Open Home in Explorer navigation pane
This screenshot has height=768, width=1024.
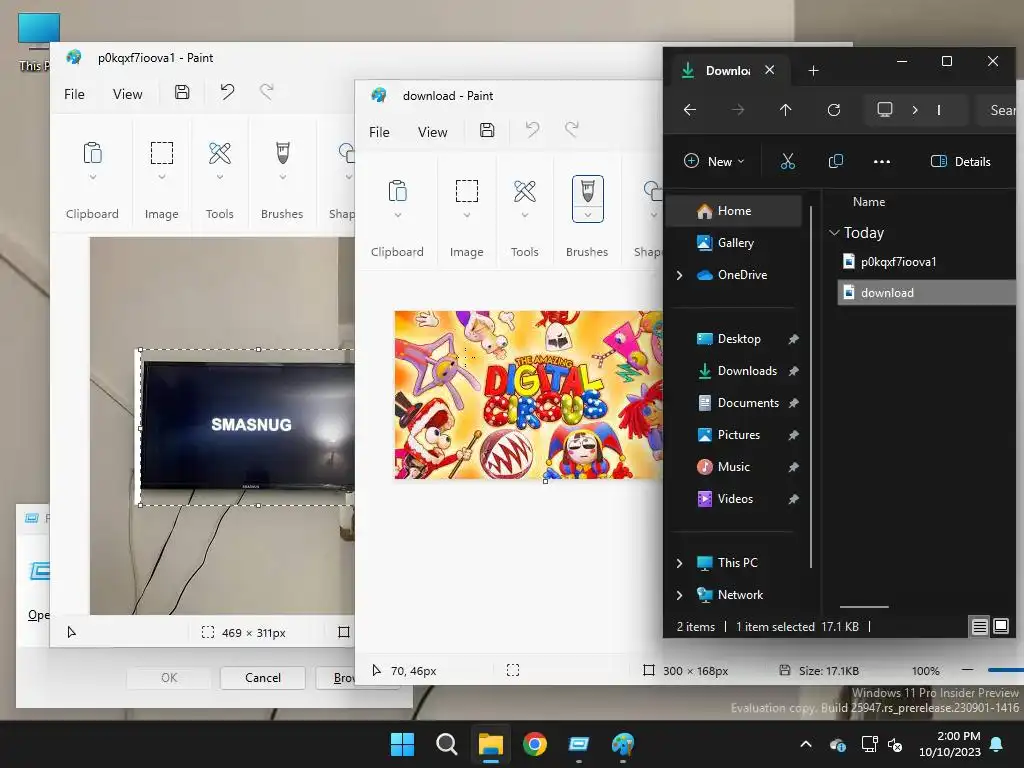(734, 211)
